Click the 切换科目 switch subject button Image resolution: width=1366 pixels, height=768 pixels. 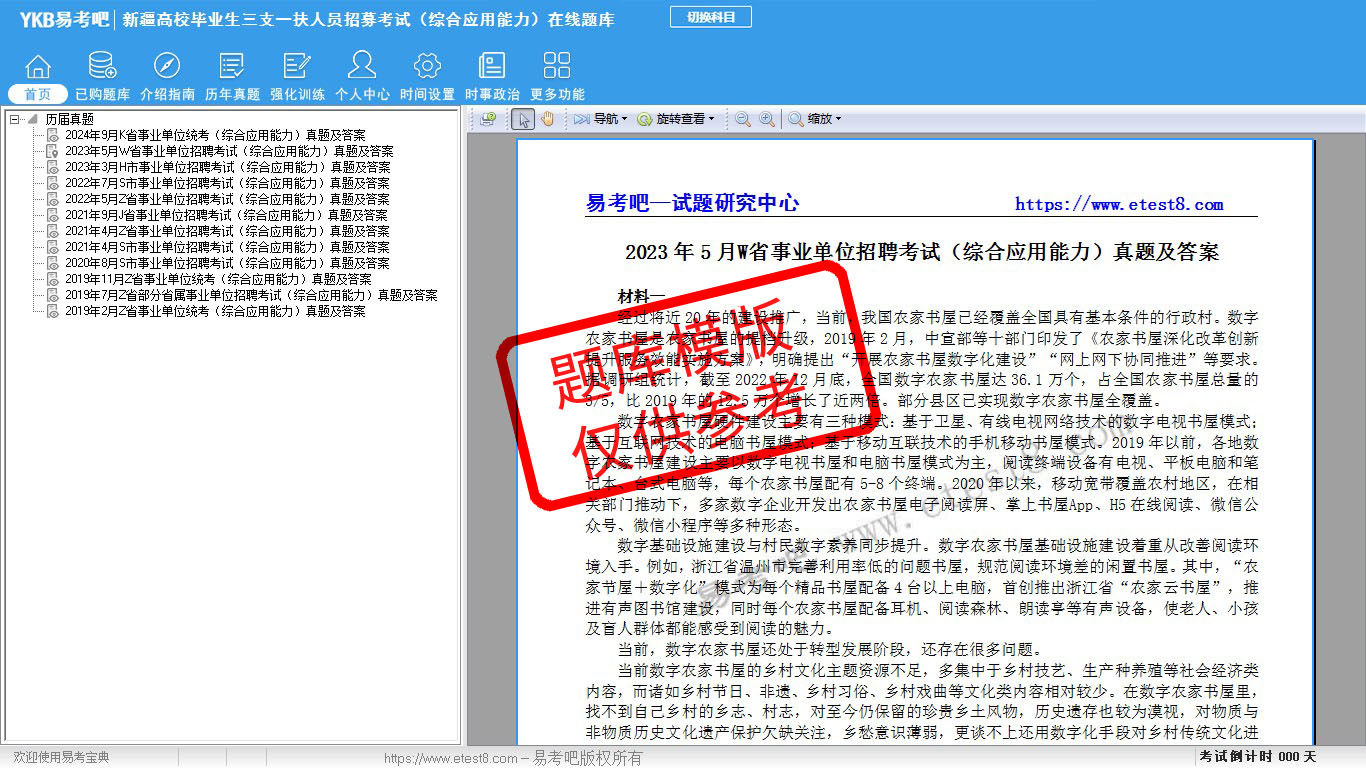click(x=710, y=17)
